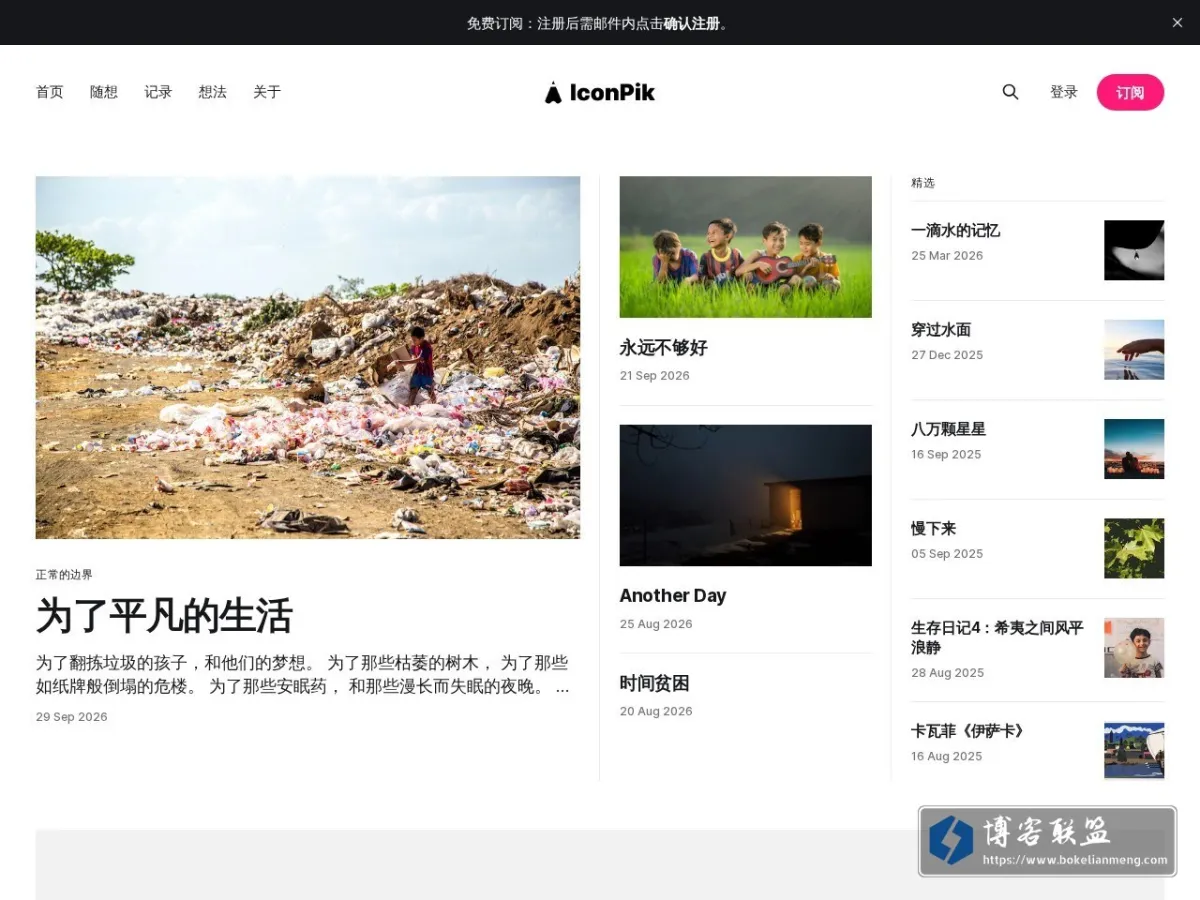This screenshot has height=900, width=1200.
Task: Click the 25 Aug 2026 date
Action: point(656,624)
